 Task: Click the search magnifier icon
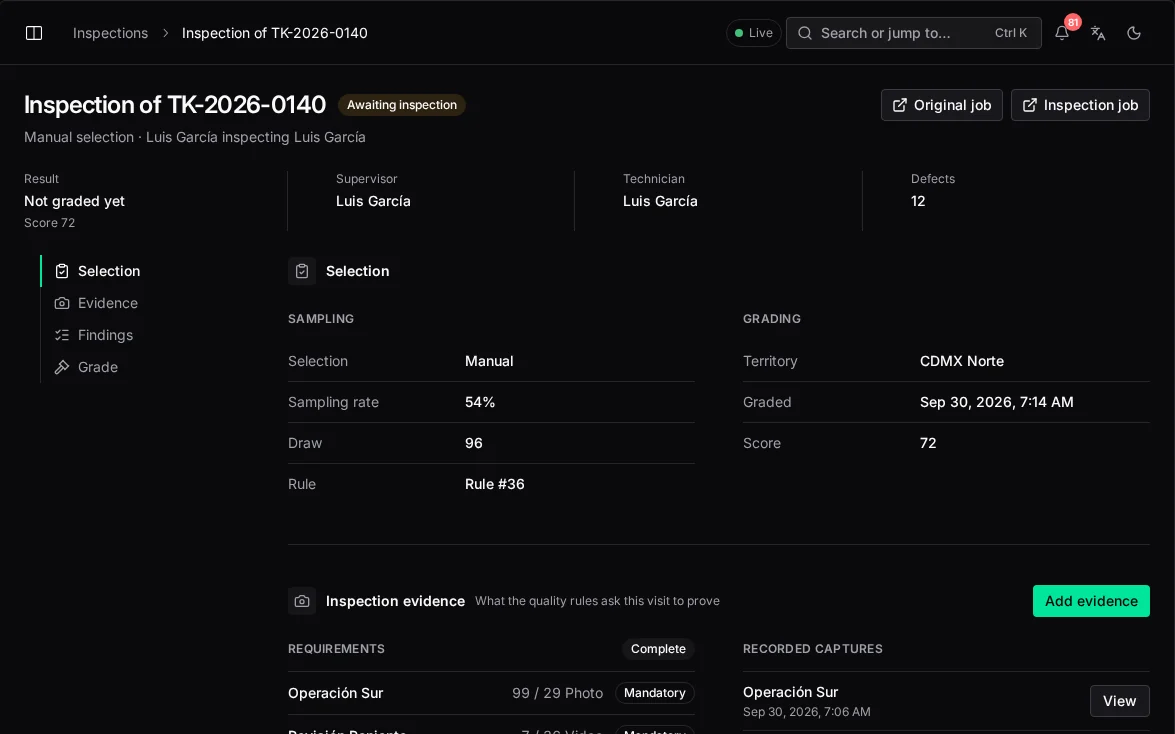tap(805, 33)
